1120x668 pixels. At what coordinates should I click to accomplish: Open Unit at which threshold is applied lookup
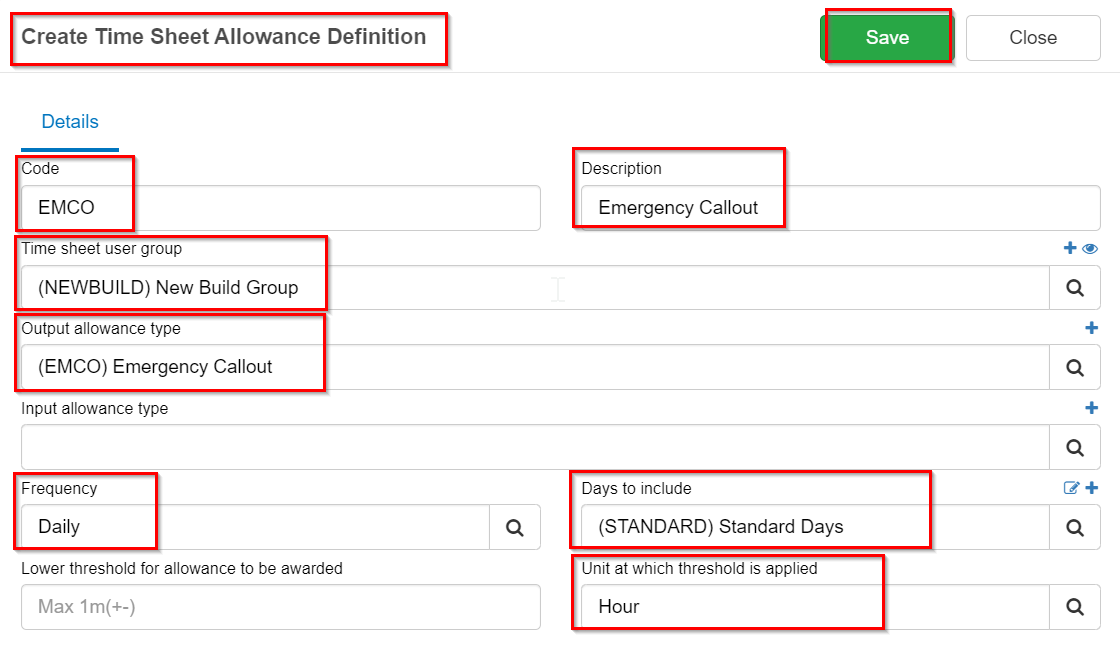(x=1075, y=607)
